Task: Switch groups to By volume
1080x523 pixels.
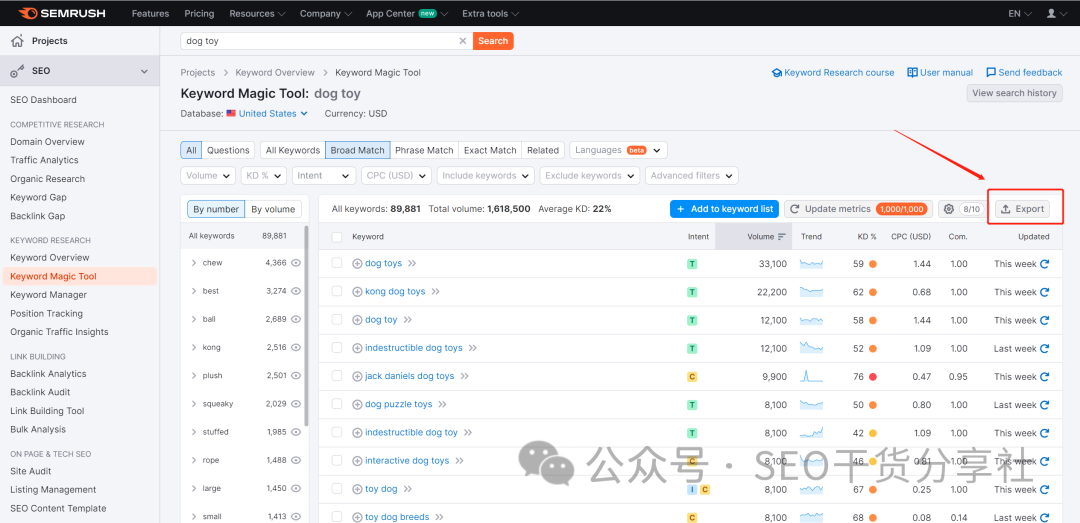Action: [273, 209]
